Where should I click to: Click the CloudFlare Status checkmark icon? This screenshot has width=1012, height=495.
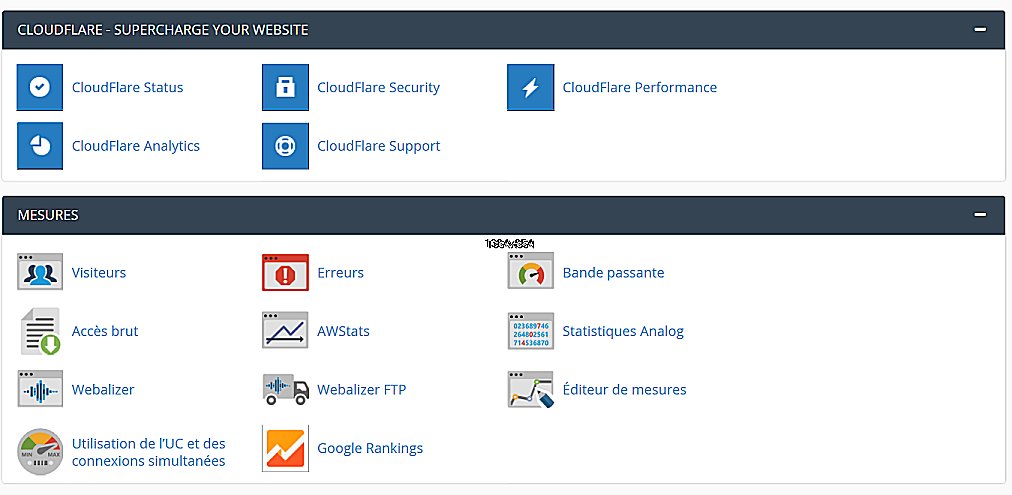tap(40, 87)
